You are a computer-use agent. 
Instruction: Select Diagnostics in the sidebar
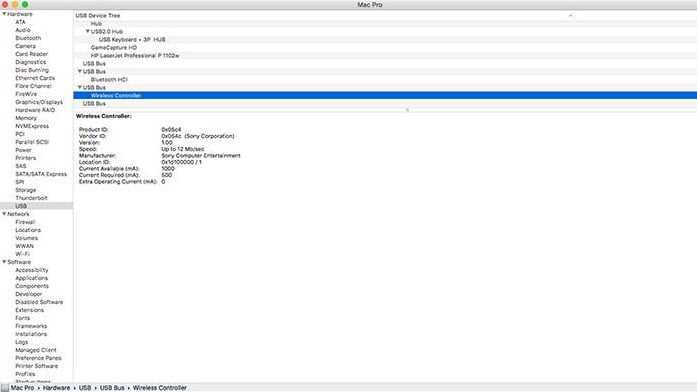(x=31, y=62)
